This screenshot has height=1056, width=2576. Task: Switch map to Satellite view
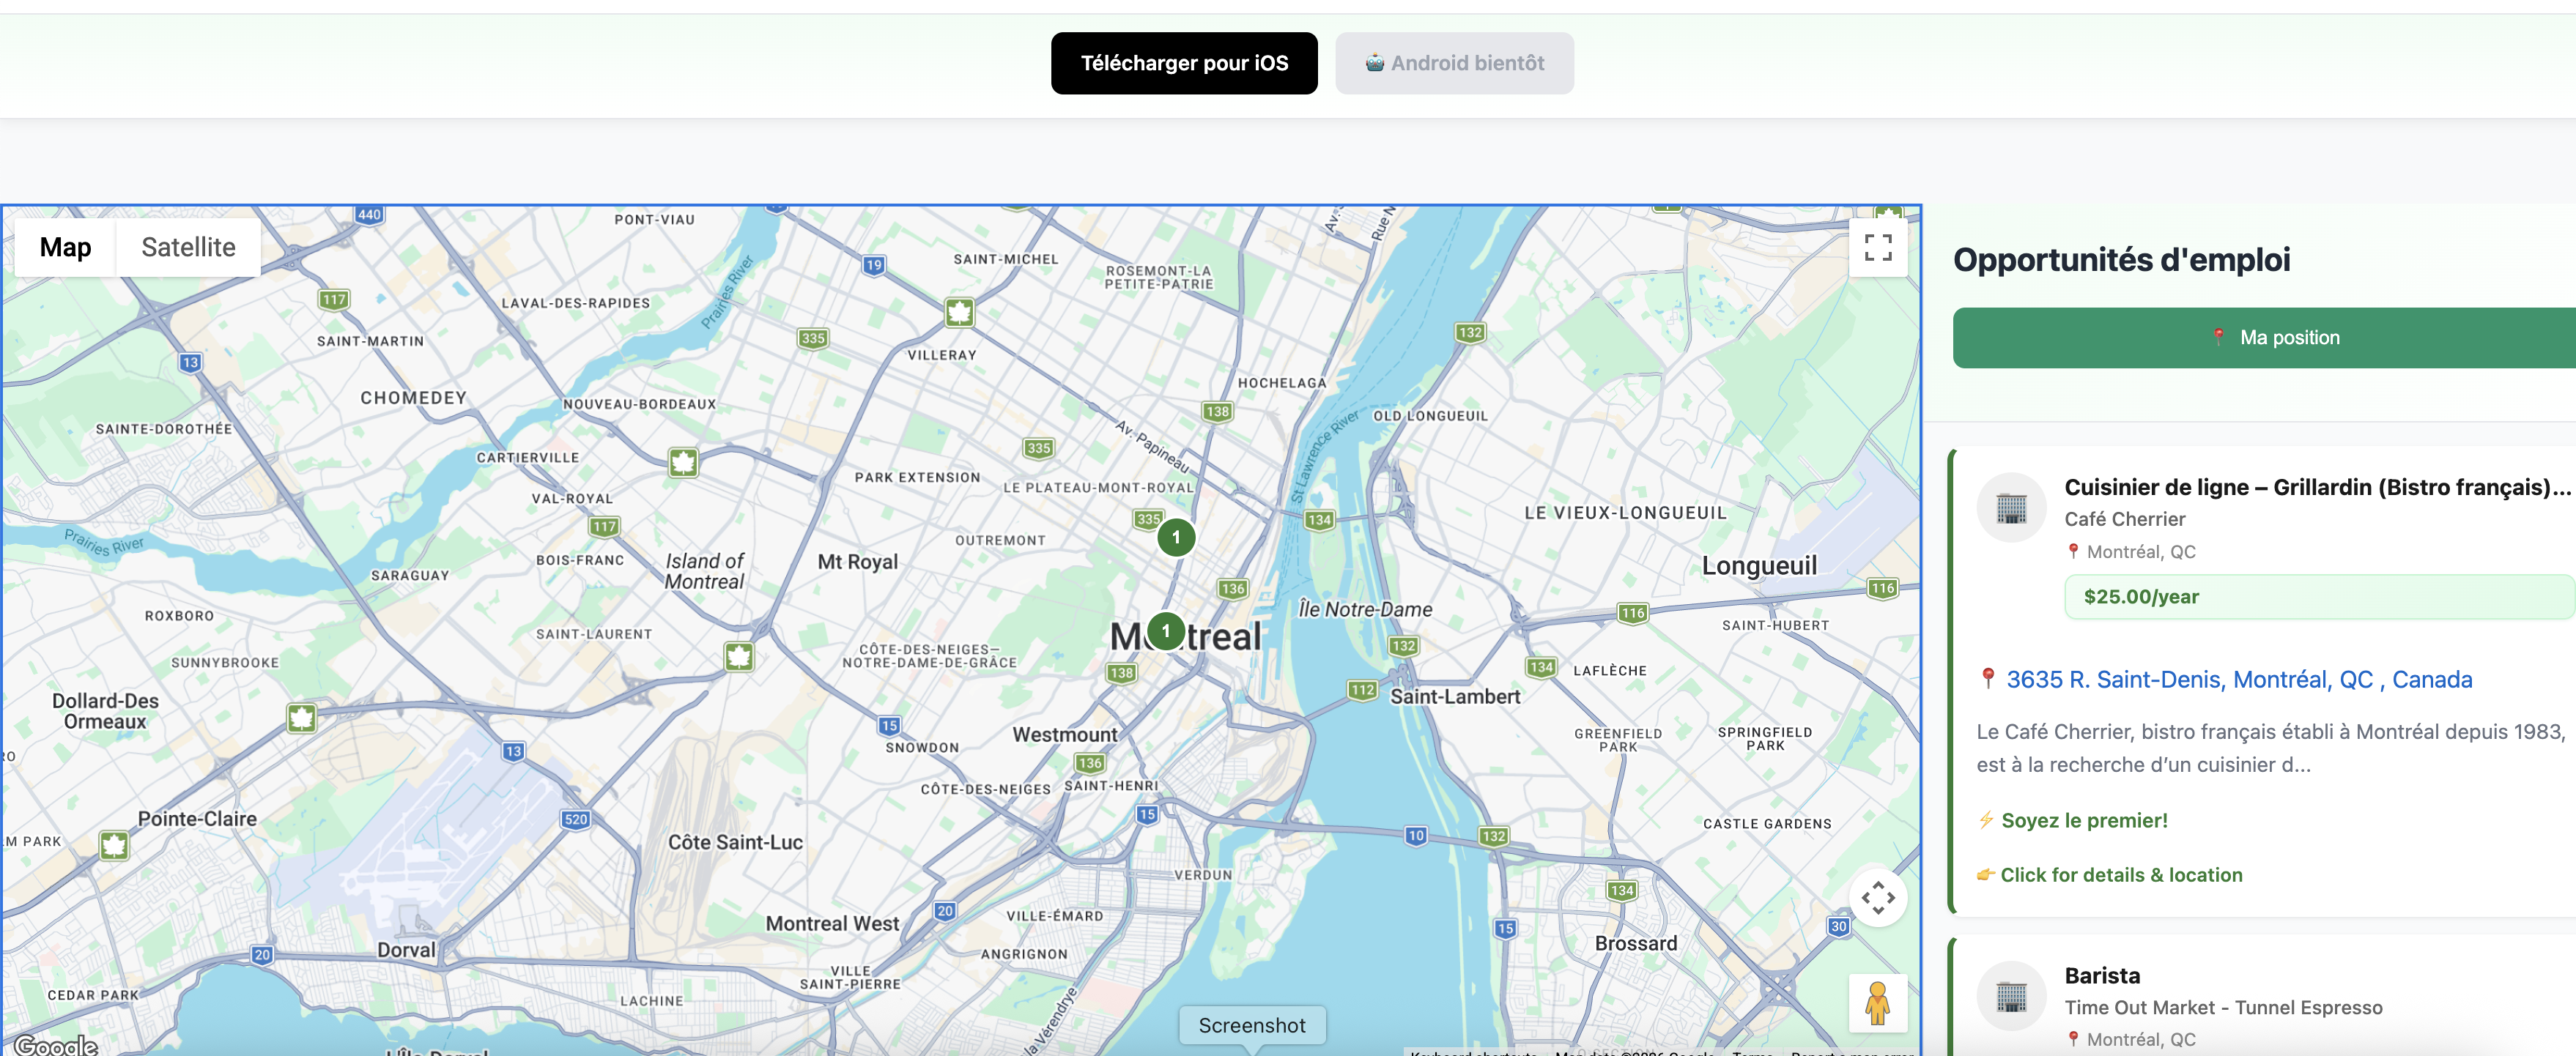click(x=188, y=247)
